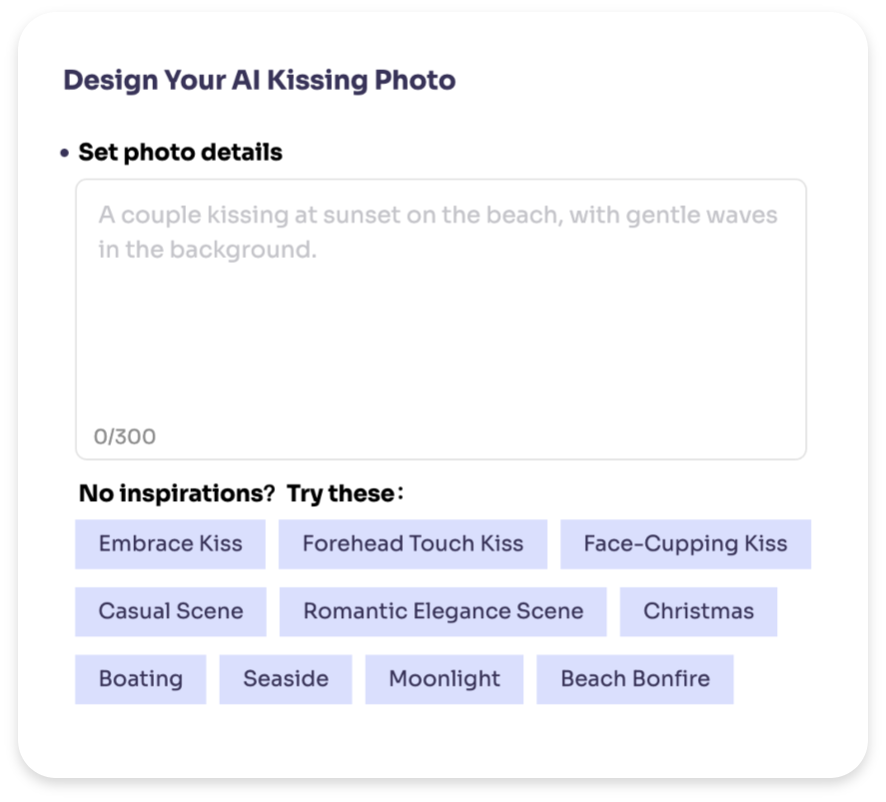Image resolution: width=886 pixels, height=802 pixels.
Task: Select the Embrace Kiss suggestion chip
Action: tap(170, 544)
